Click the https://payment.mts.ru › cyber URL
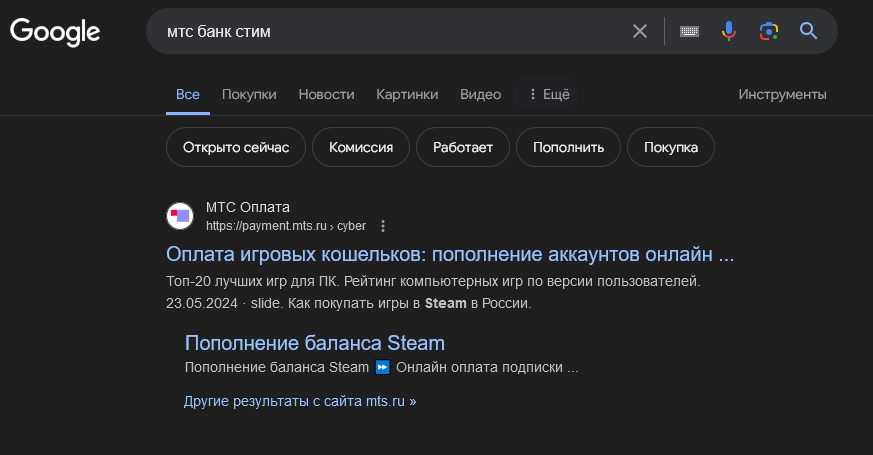Viewport: 873px width, 455px height. [x=286, y=226]
